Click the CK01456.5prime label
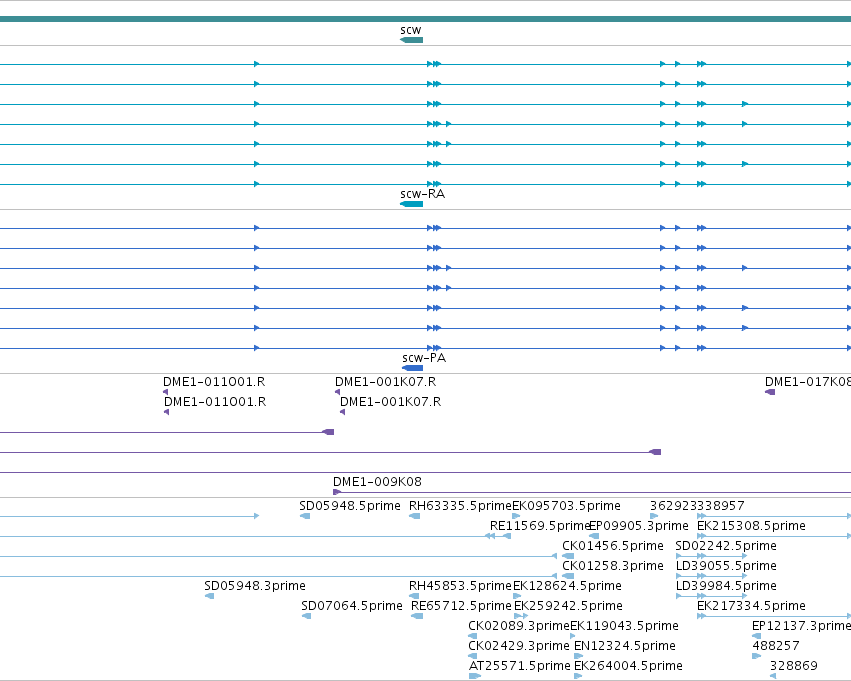The image size is (851, 681). 613,546
